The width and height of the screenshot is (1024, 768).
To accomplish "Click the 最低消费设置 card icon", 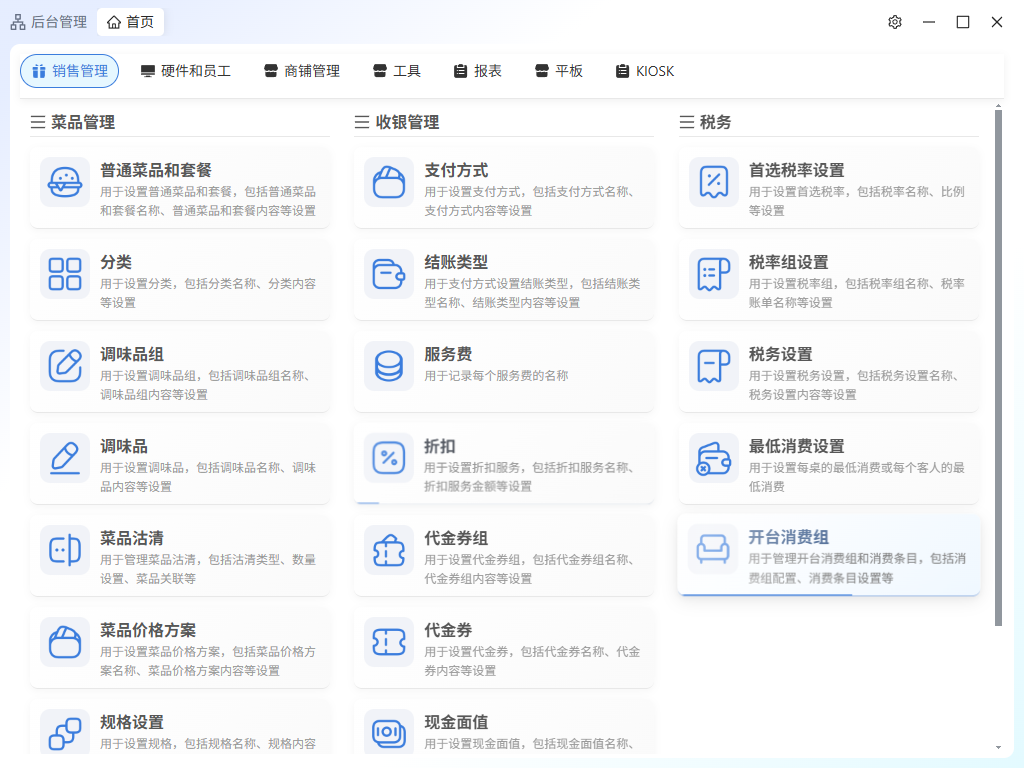I will click(713, 458).
